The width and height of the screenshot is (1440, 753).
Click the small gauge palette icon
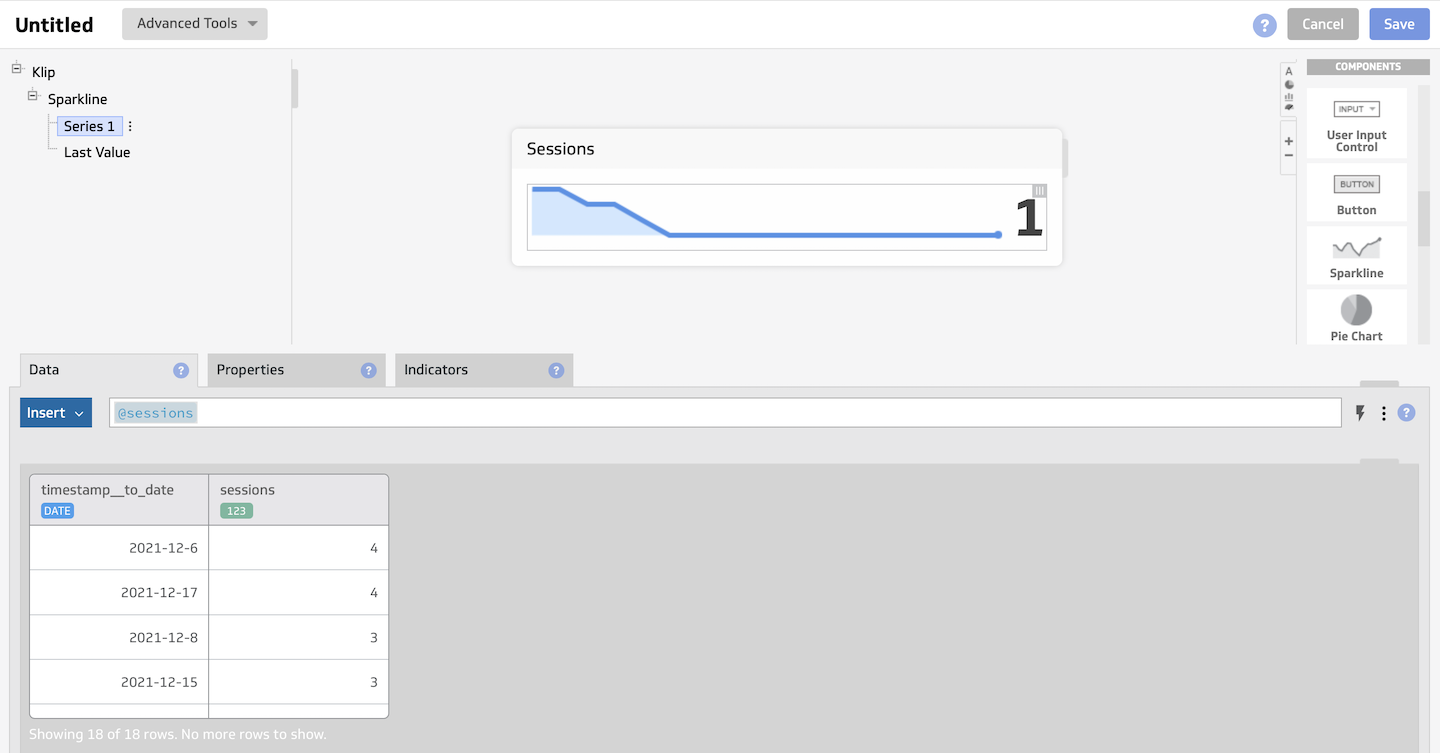(1288, 108)
